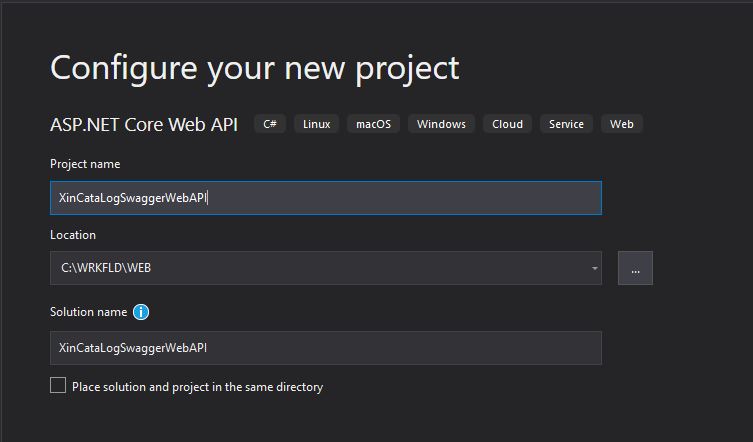The width and height of the screenshot is (753, 442).
Task: Select the Location path combo box
Action: click(326, 268)
